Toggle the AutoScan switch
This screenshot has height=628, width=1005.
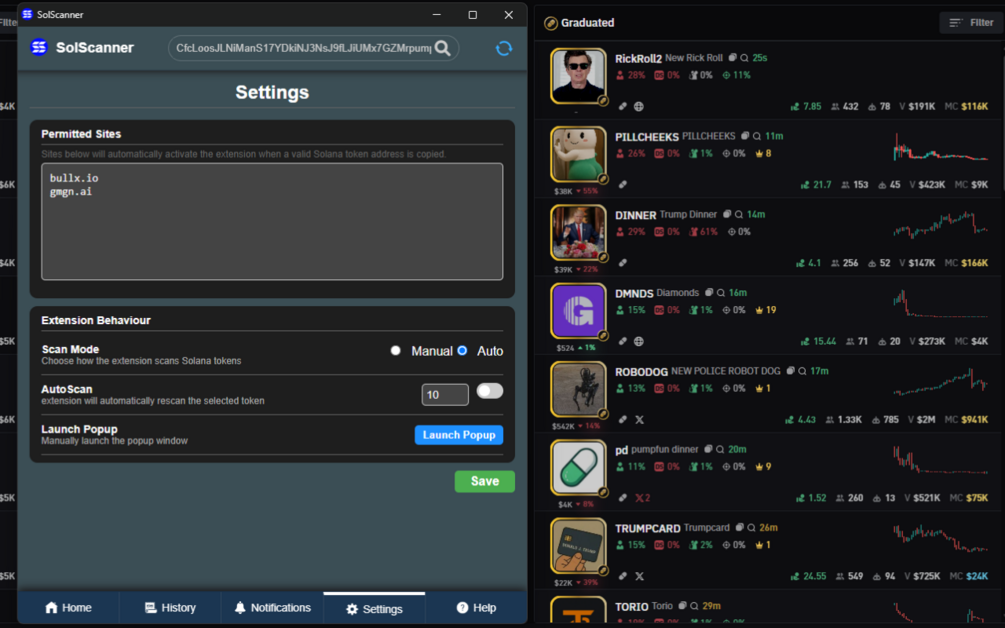tap(490, 391)
